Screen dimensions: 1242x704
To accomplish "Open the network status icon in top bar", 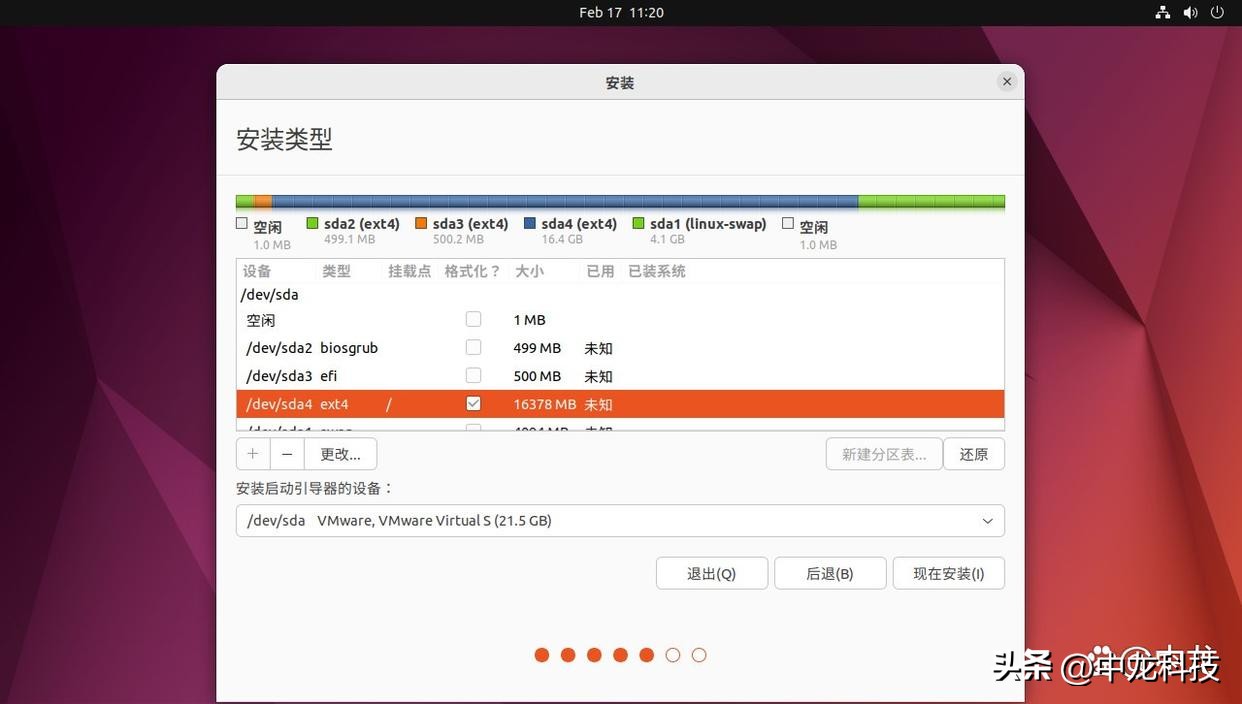I will tap(1162, 12).
